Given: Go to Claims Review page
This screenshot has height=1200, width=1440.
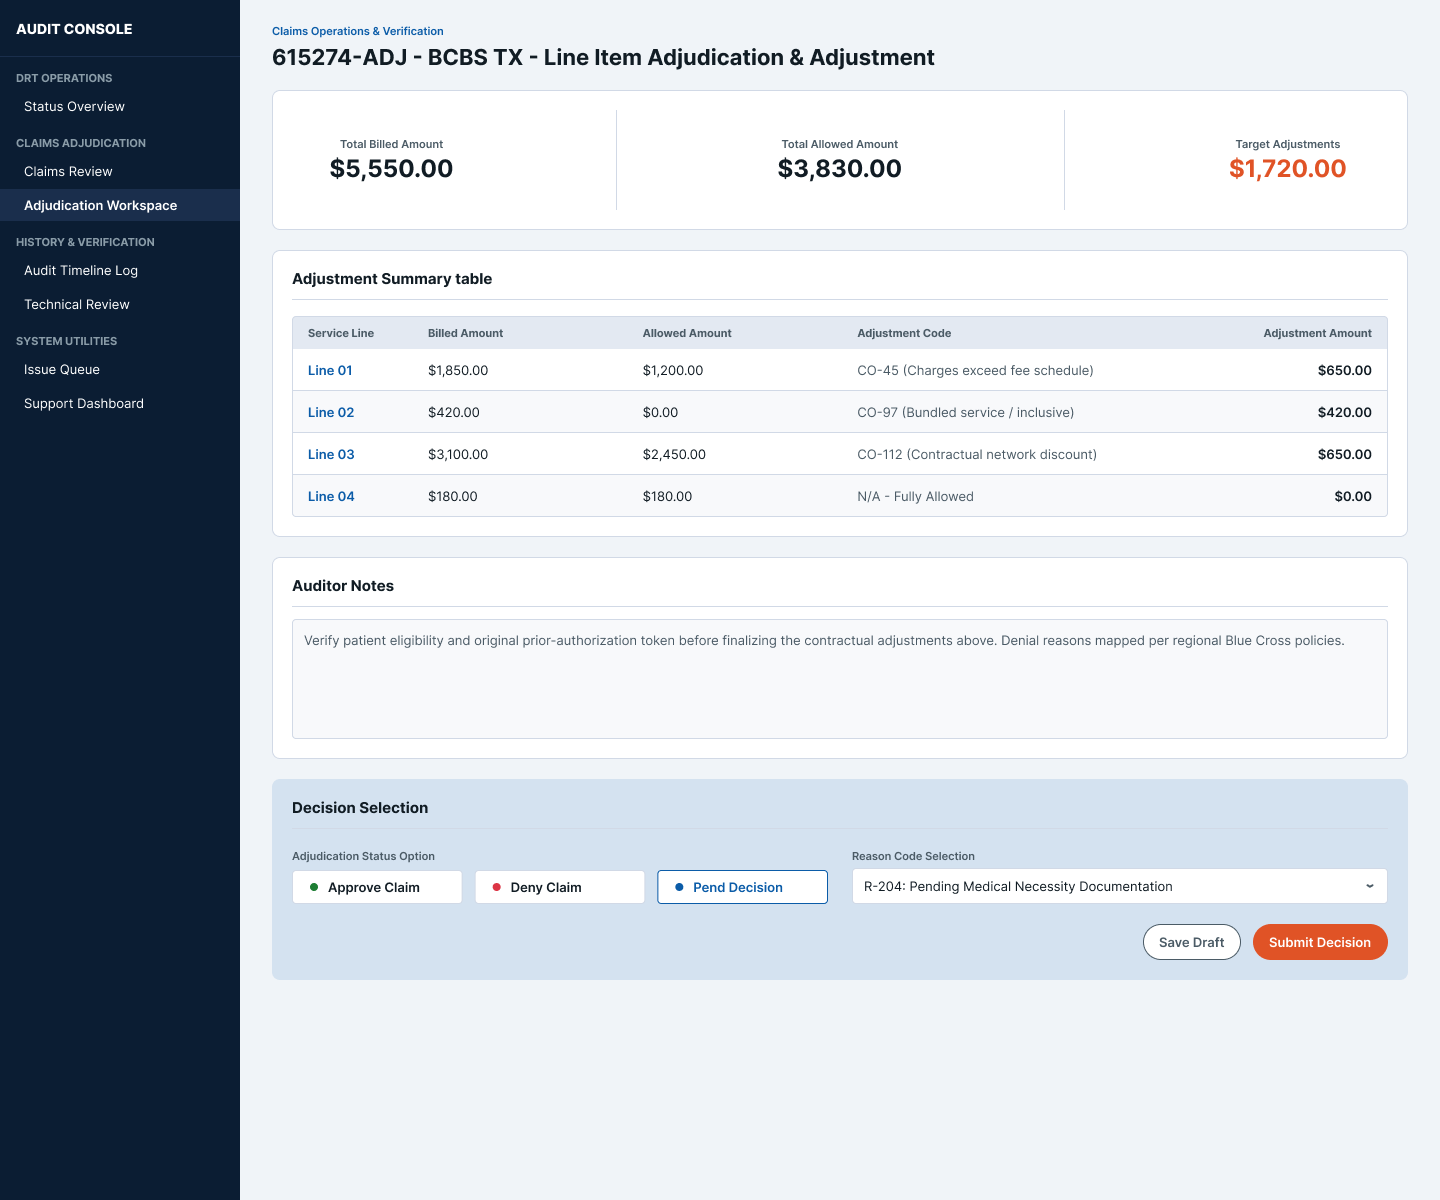Looking at the screenshot, I should pyautogui.click(x=120, y=171).
